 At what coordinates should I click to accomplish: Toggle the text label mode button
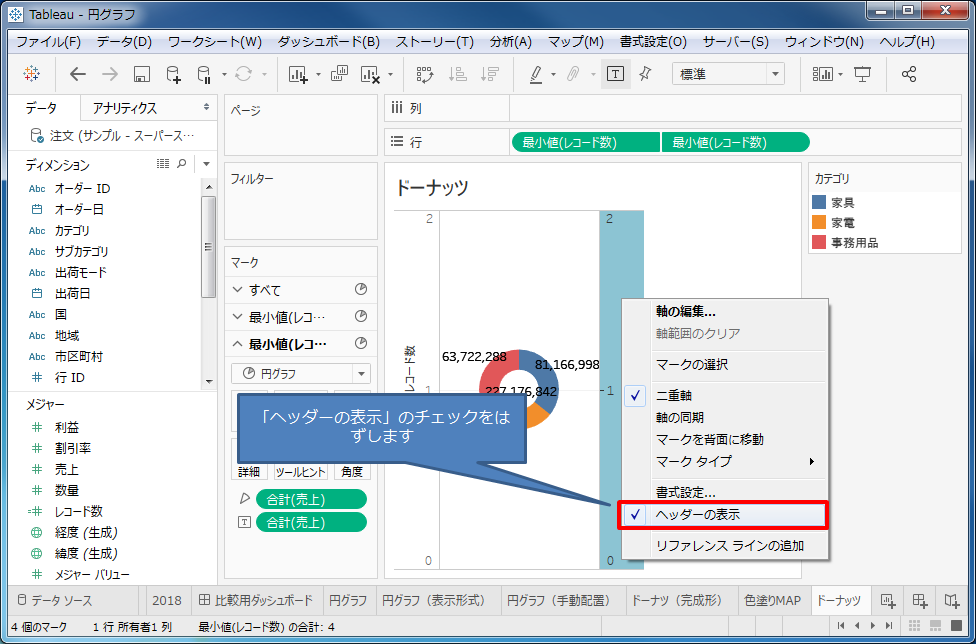click(614, 73)
